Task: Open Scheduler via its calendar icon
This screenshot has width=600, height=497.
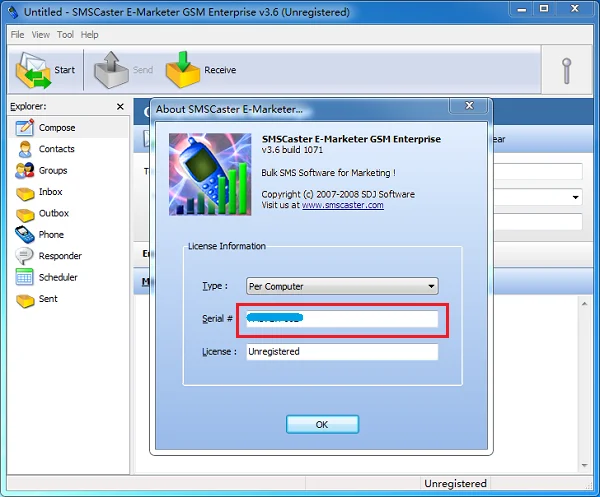Action: tap(24, 277)
